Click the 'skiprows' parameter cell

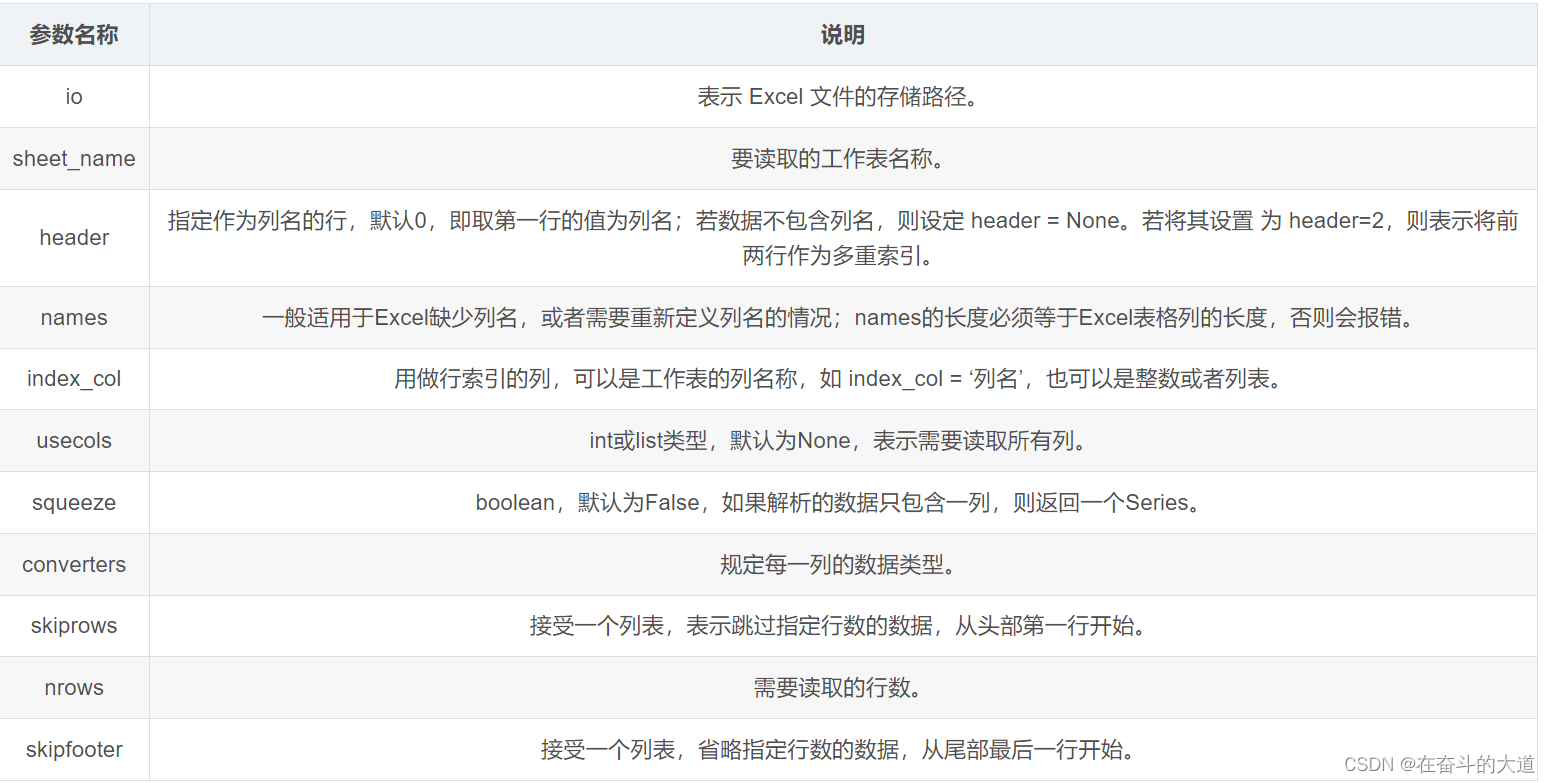[x=74, y=626]
